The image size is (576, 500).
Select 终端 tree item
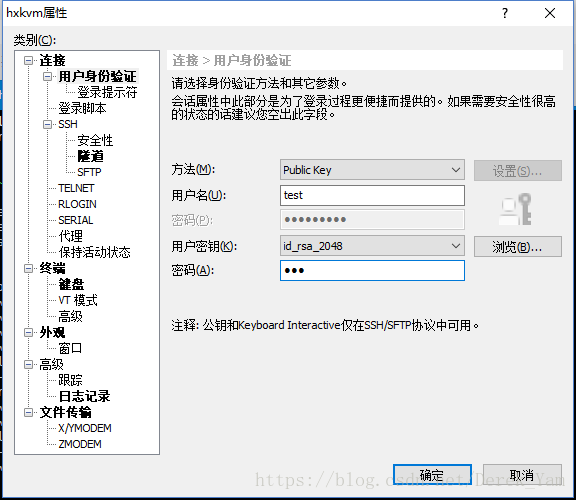tap(53, 268)
